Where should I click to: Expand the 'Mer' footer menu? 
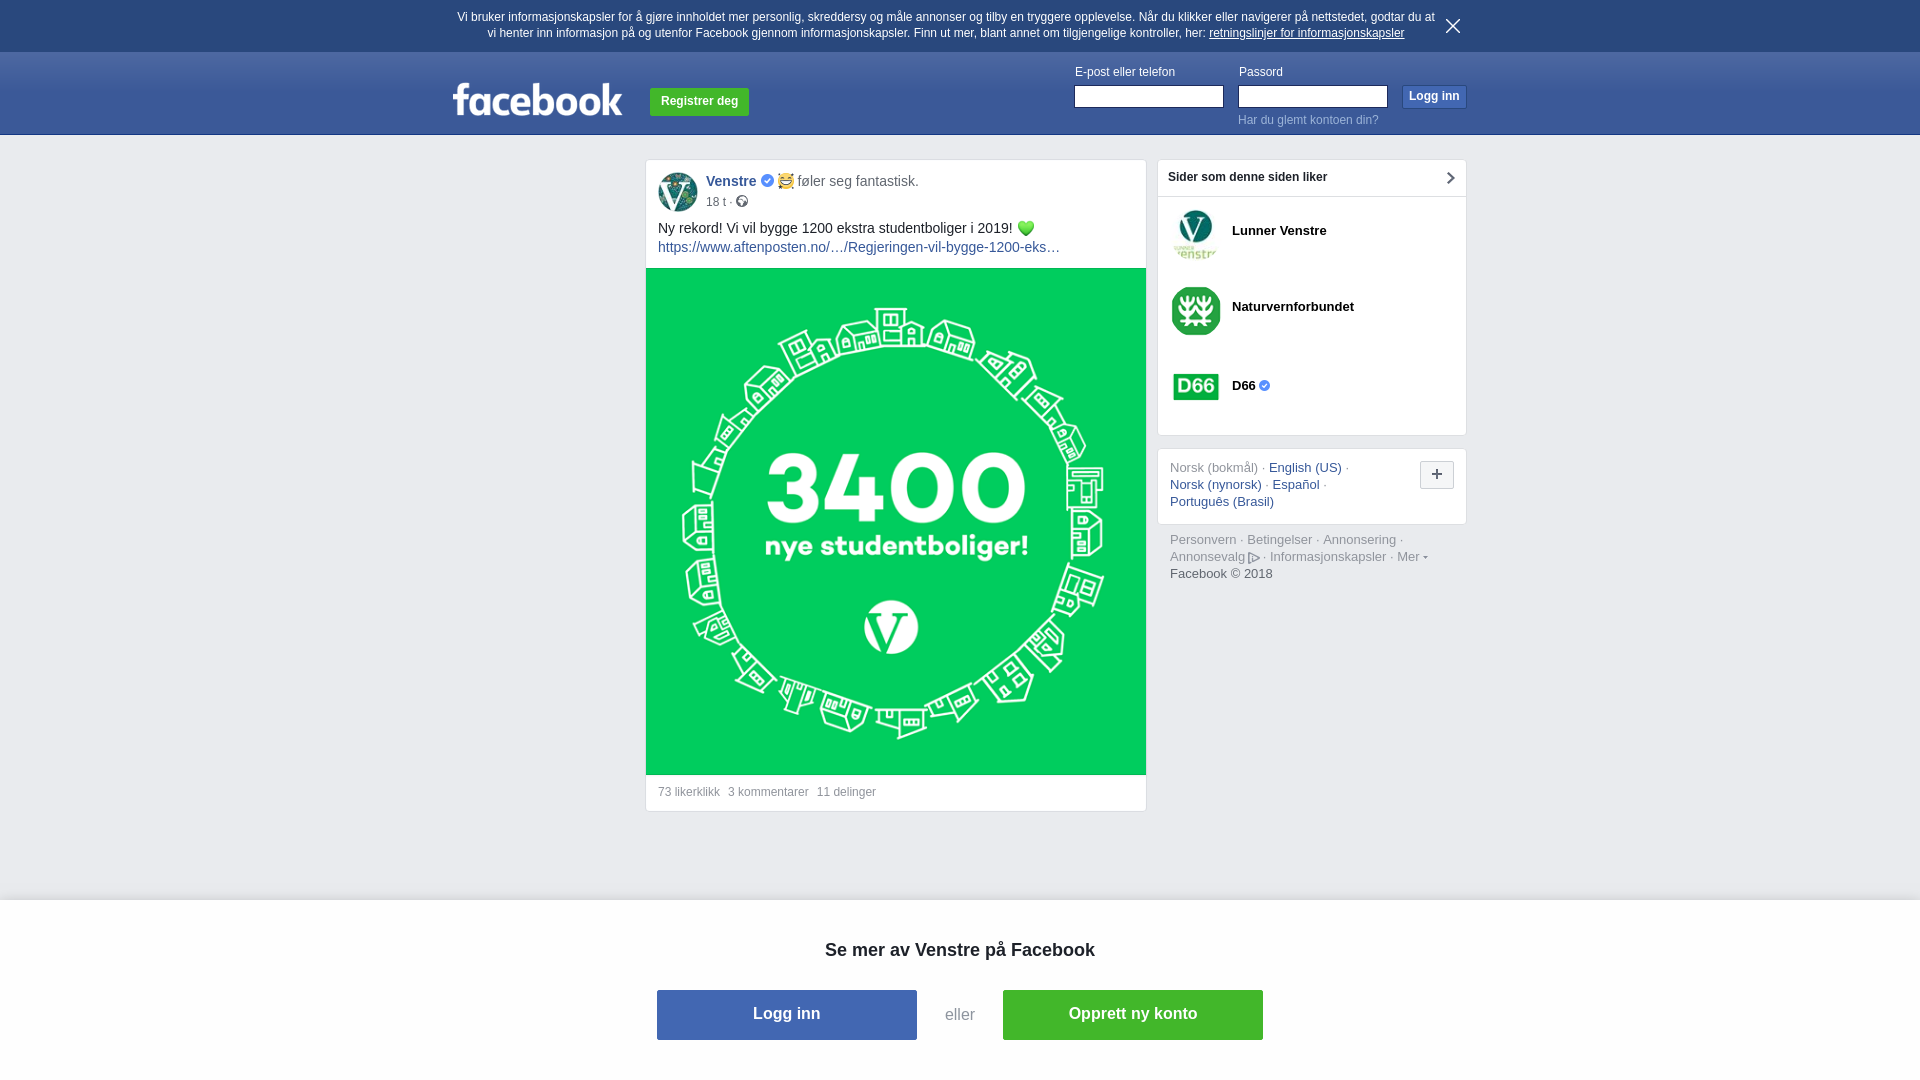pyautogui.click(x=1412, y=557)
